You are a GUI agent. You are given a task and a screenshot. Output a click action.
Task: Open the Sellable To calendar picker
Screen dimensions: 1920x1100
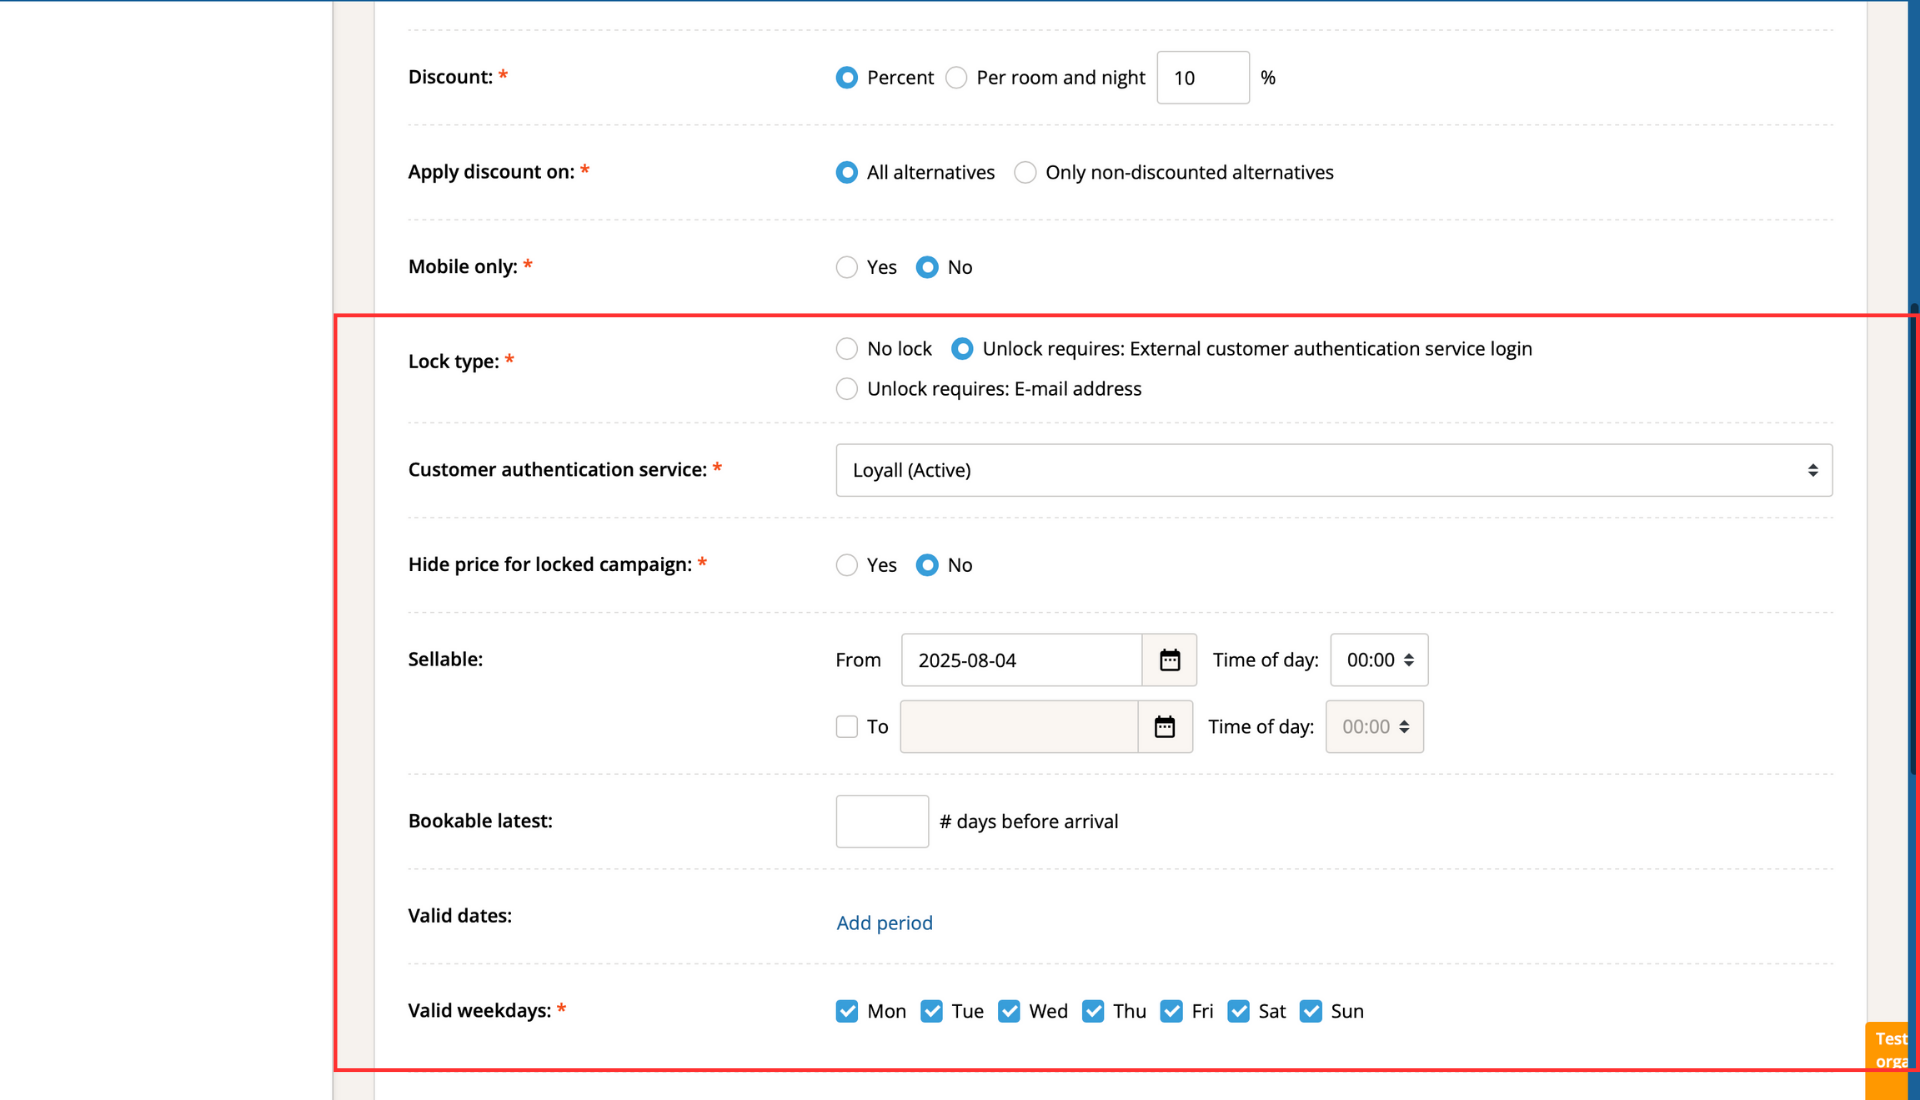[1165, 727]
